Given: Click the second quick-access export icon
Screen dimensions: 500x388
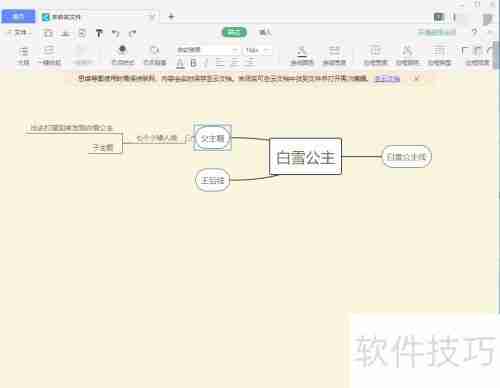Looking at the screenshot, I should [66, 33].
